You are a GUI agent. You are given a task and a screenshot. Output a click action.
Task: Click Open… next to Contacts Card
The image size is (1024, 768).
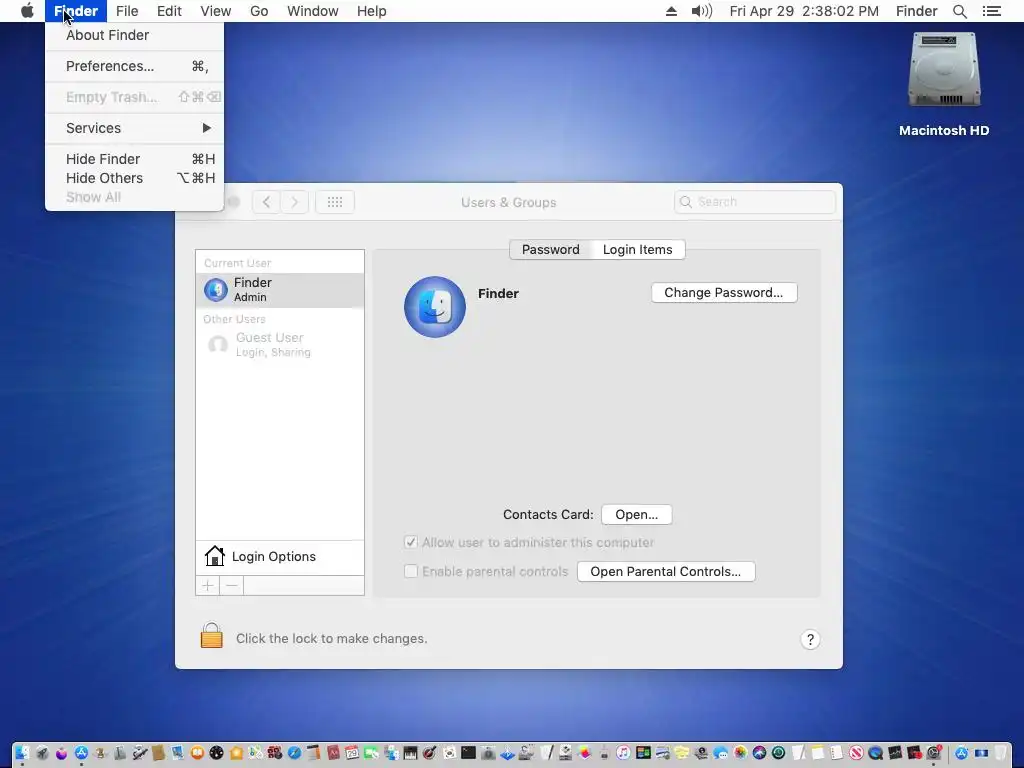point(637,515)
